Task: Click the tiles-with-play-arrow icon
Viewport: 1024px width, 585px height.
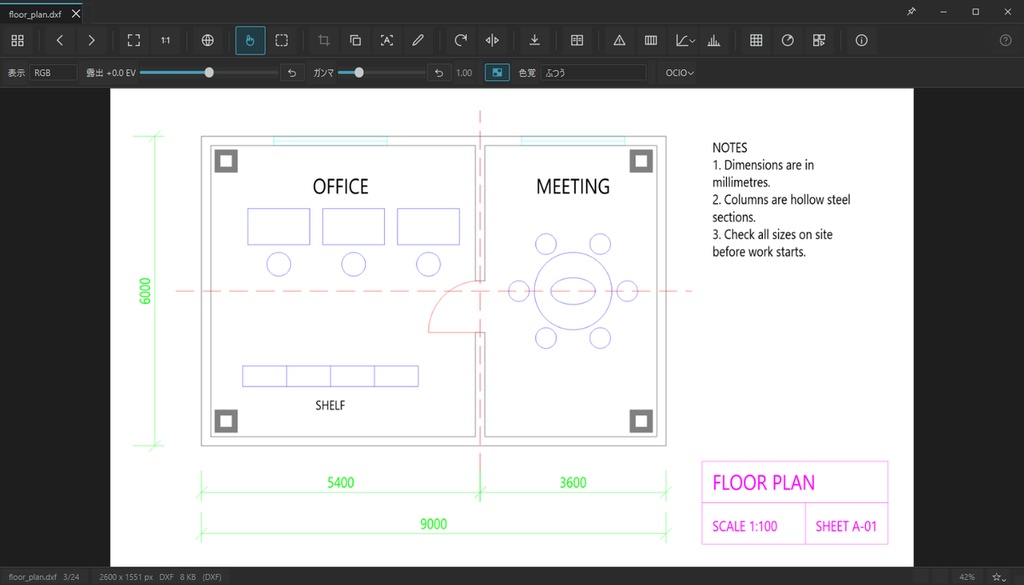Action: point(819,40)
